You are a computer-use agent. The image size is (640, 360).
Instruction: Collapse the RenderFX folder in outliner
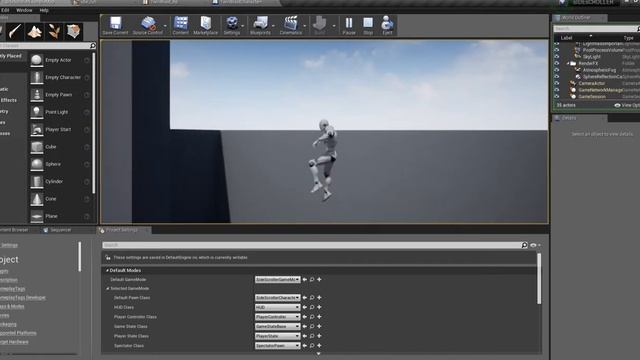[x=568, y=64]
